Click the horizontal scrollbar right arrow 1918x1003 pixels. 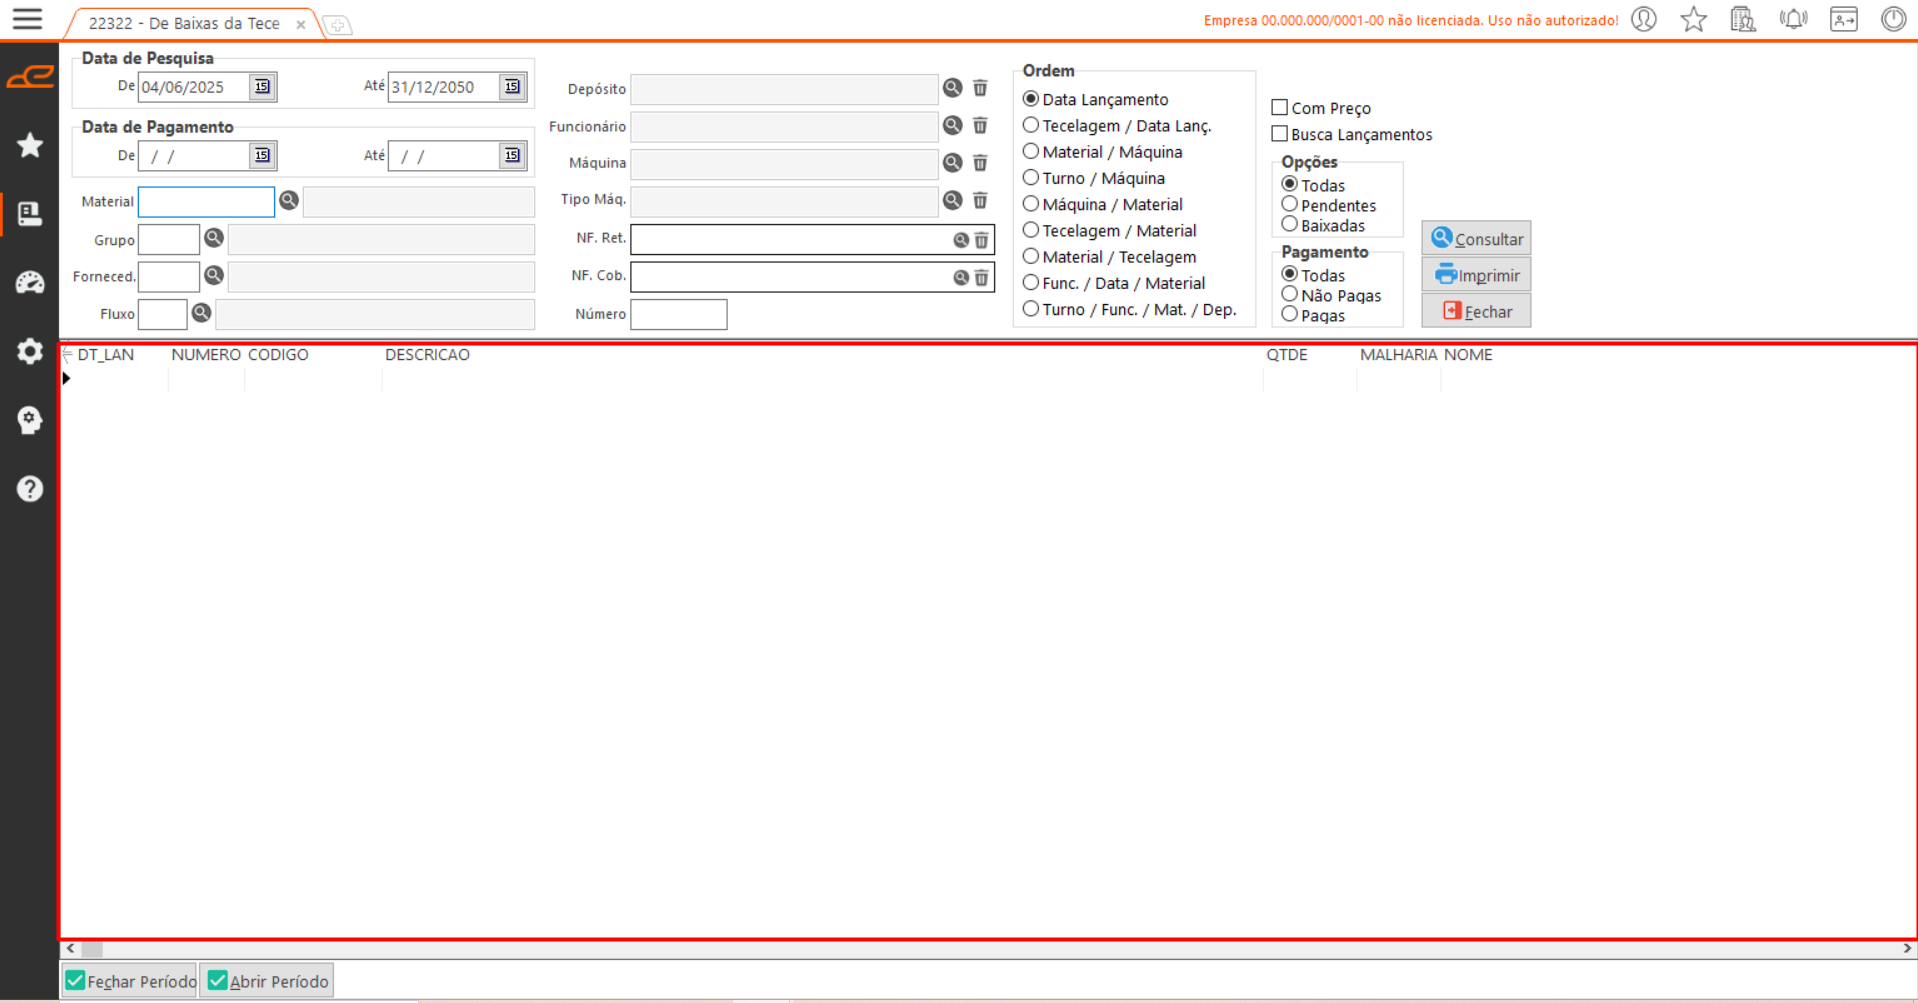[x=1907, y=948]
